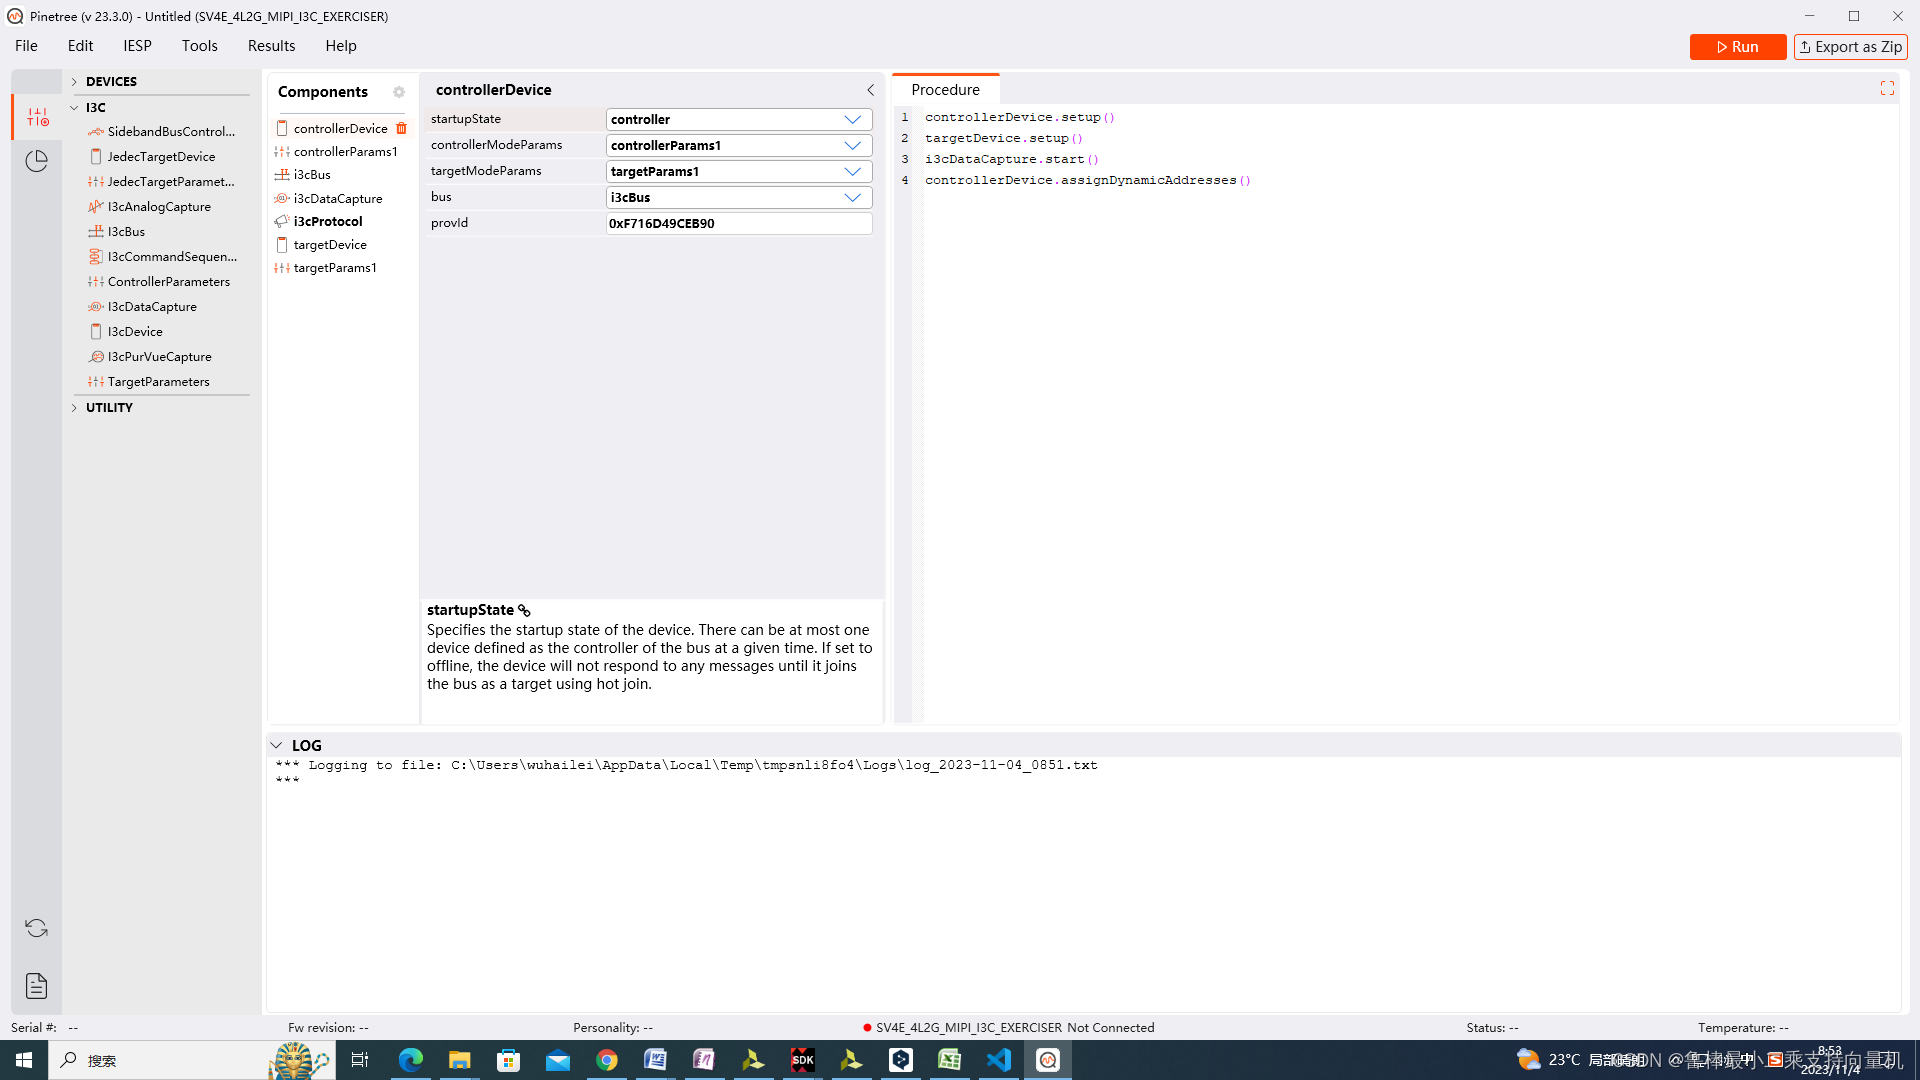Image resolution: width=1920 pixels, height=1080 pixels.
Task: Click the provId input field value
Action: [x=736, y=223]
